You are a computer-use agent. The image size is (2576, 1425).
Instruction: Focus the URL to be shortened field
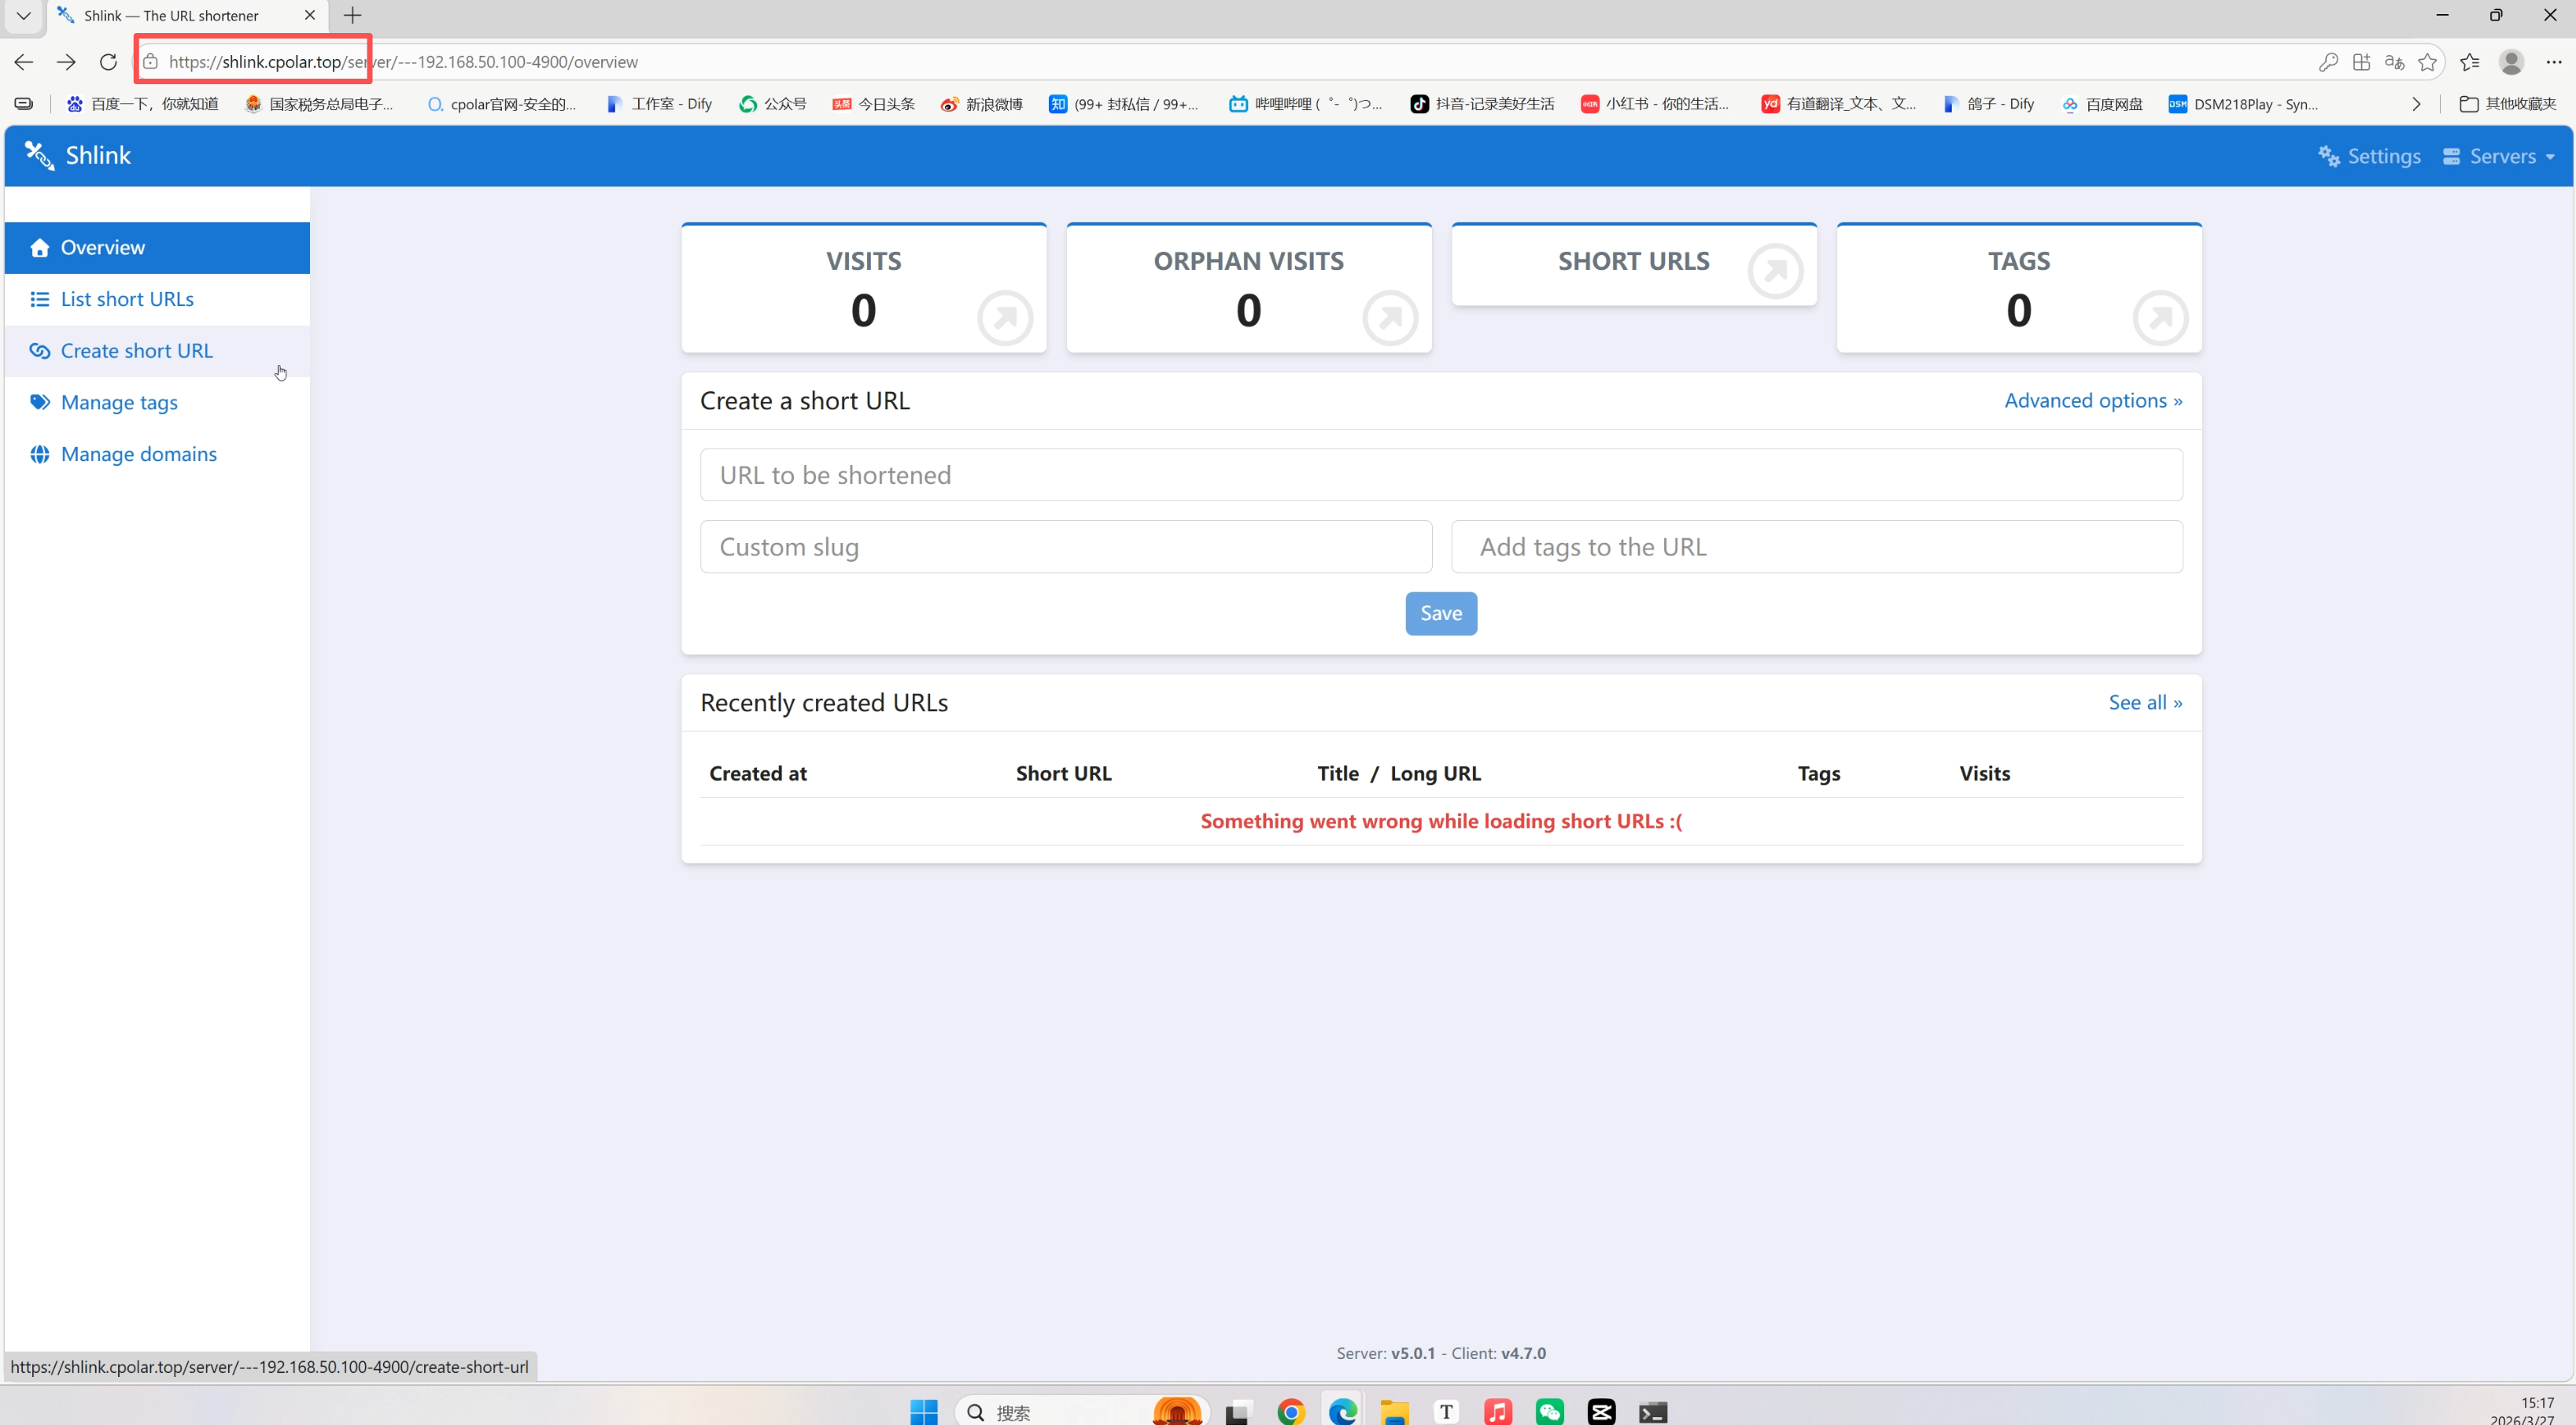click(1440, 475)
